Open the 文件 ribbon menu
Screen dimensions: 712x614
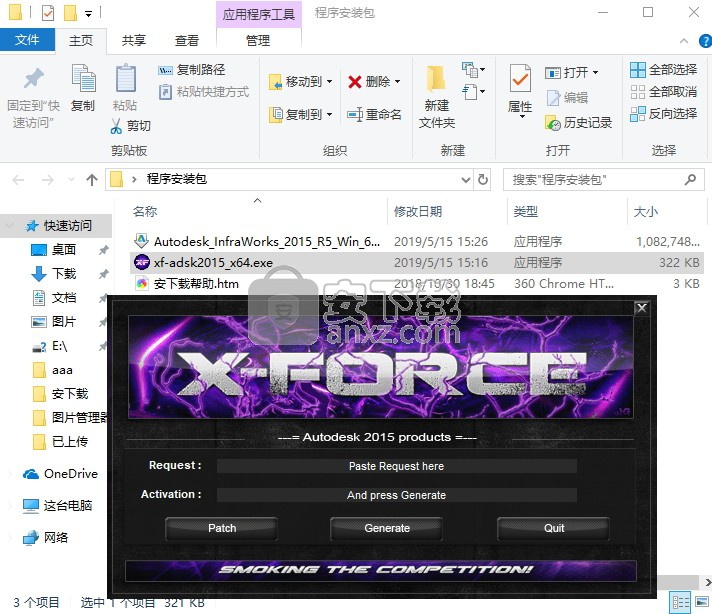pyautogui.click(x=27, y=40)
